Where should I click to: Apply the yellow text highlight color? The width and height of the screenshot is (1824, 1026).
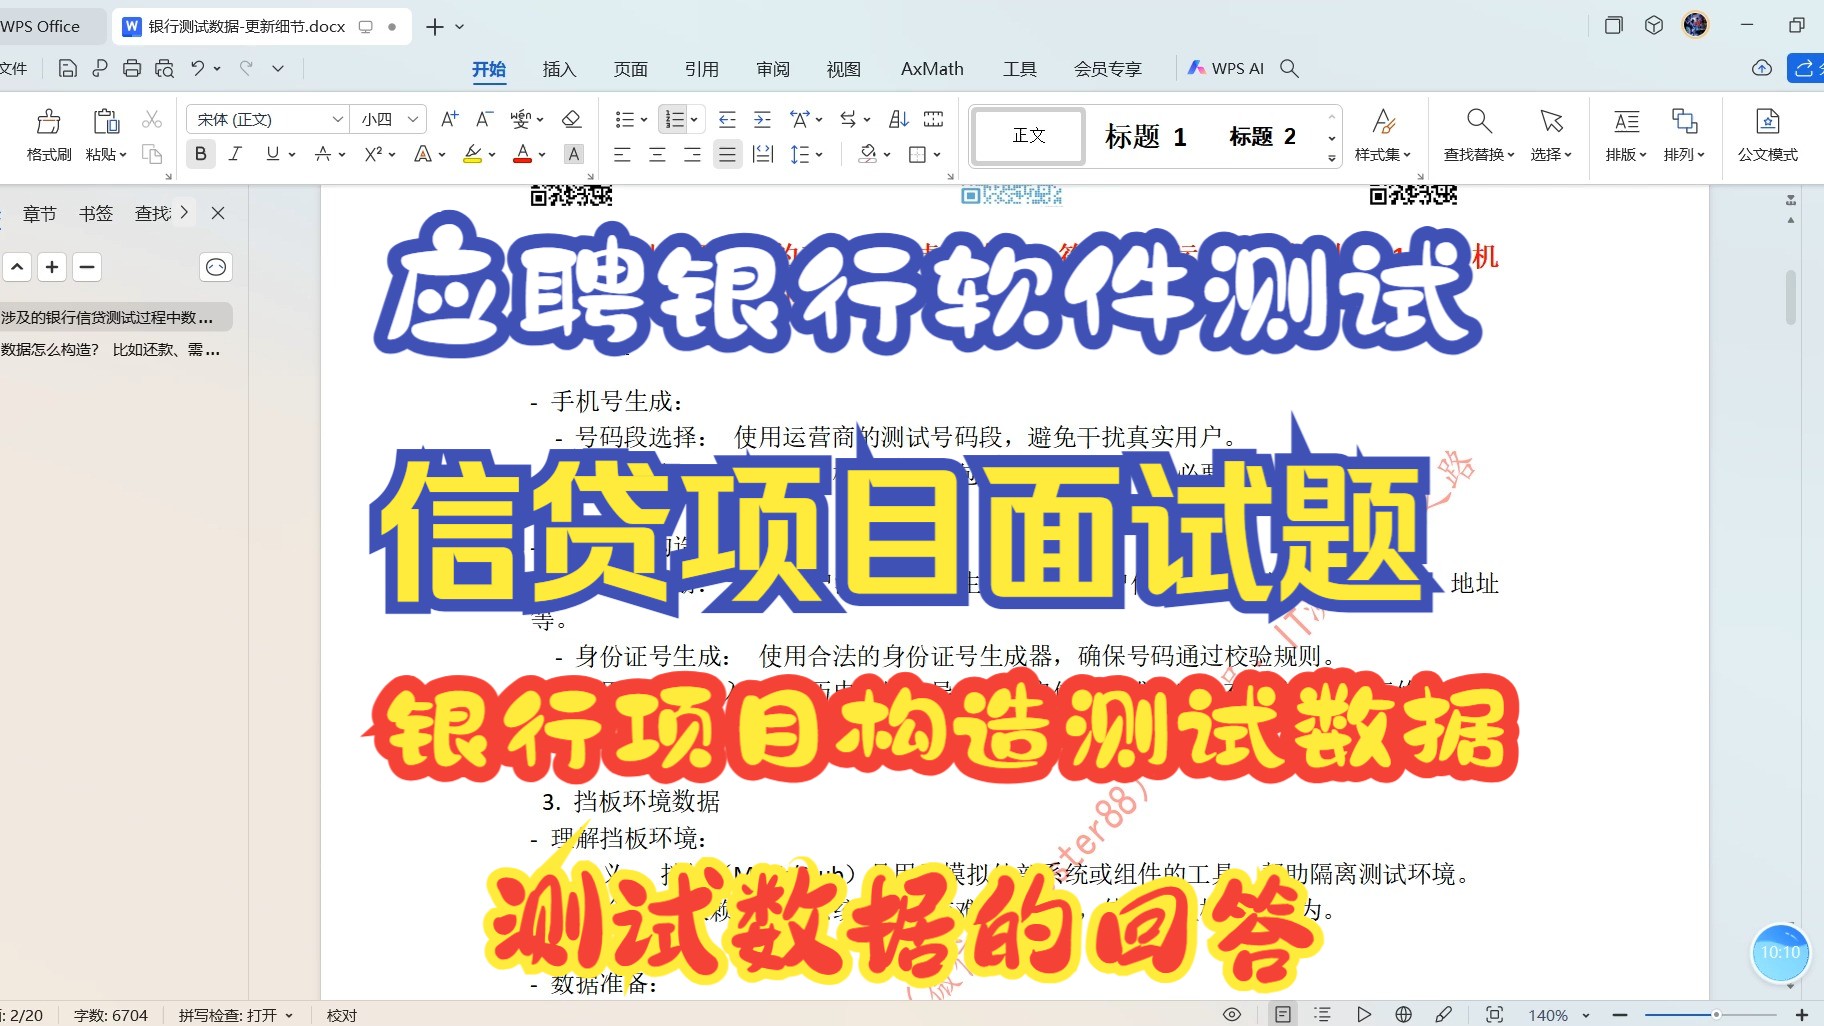pyautogui.click(x=473, y=154)
